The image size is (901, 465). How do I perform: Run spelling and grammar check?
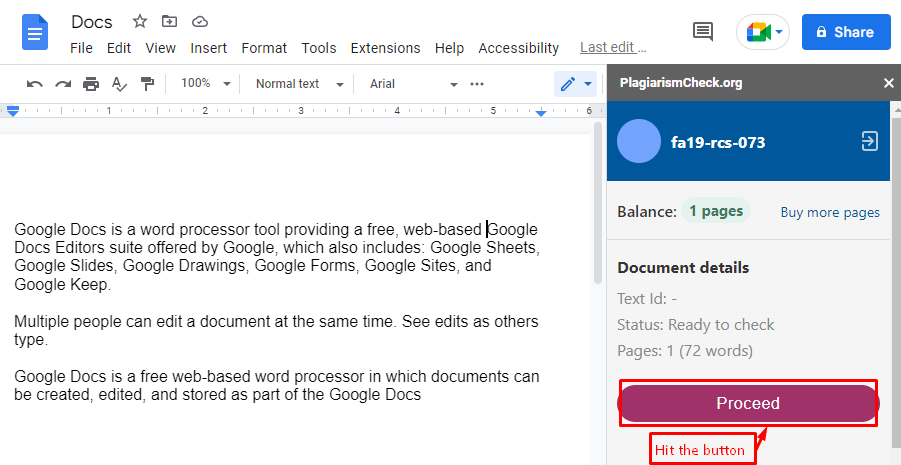click(x=119, y=84)
